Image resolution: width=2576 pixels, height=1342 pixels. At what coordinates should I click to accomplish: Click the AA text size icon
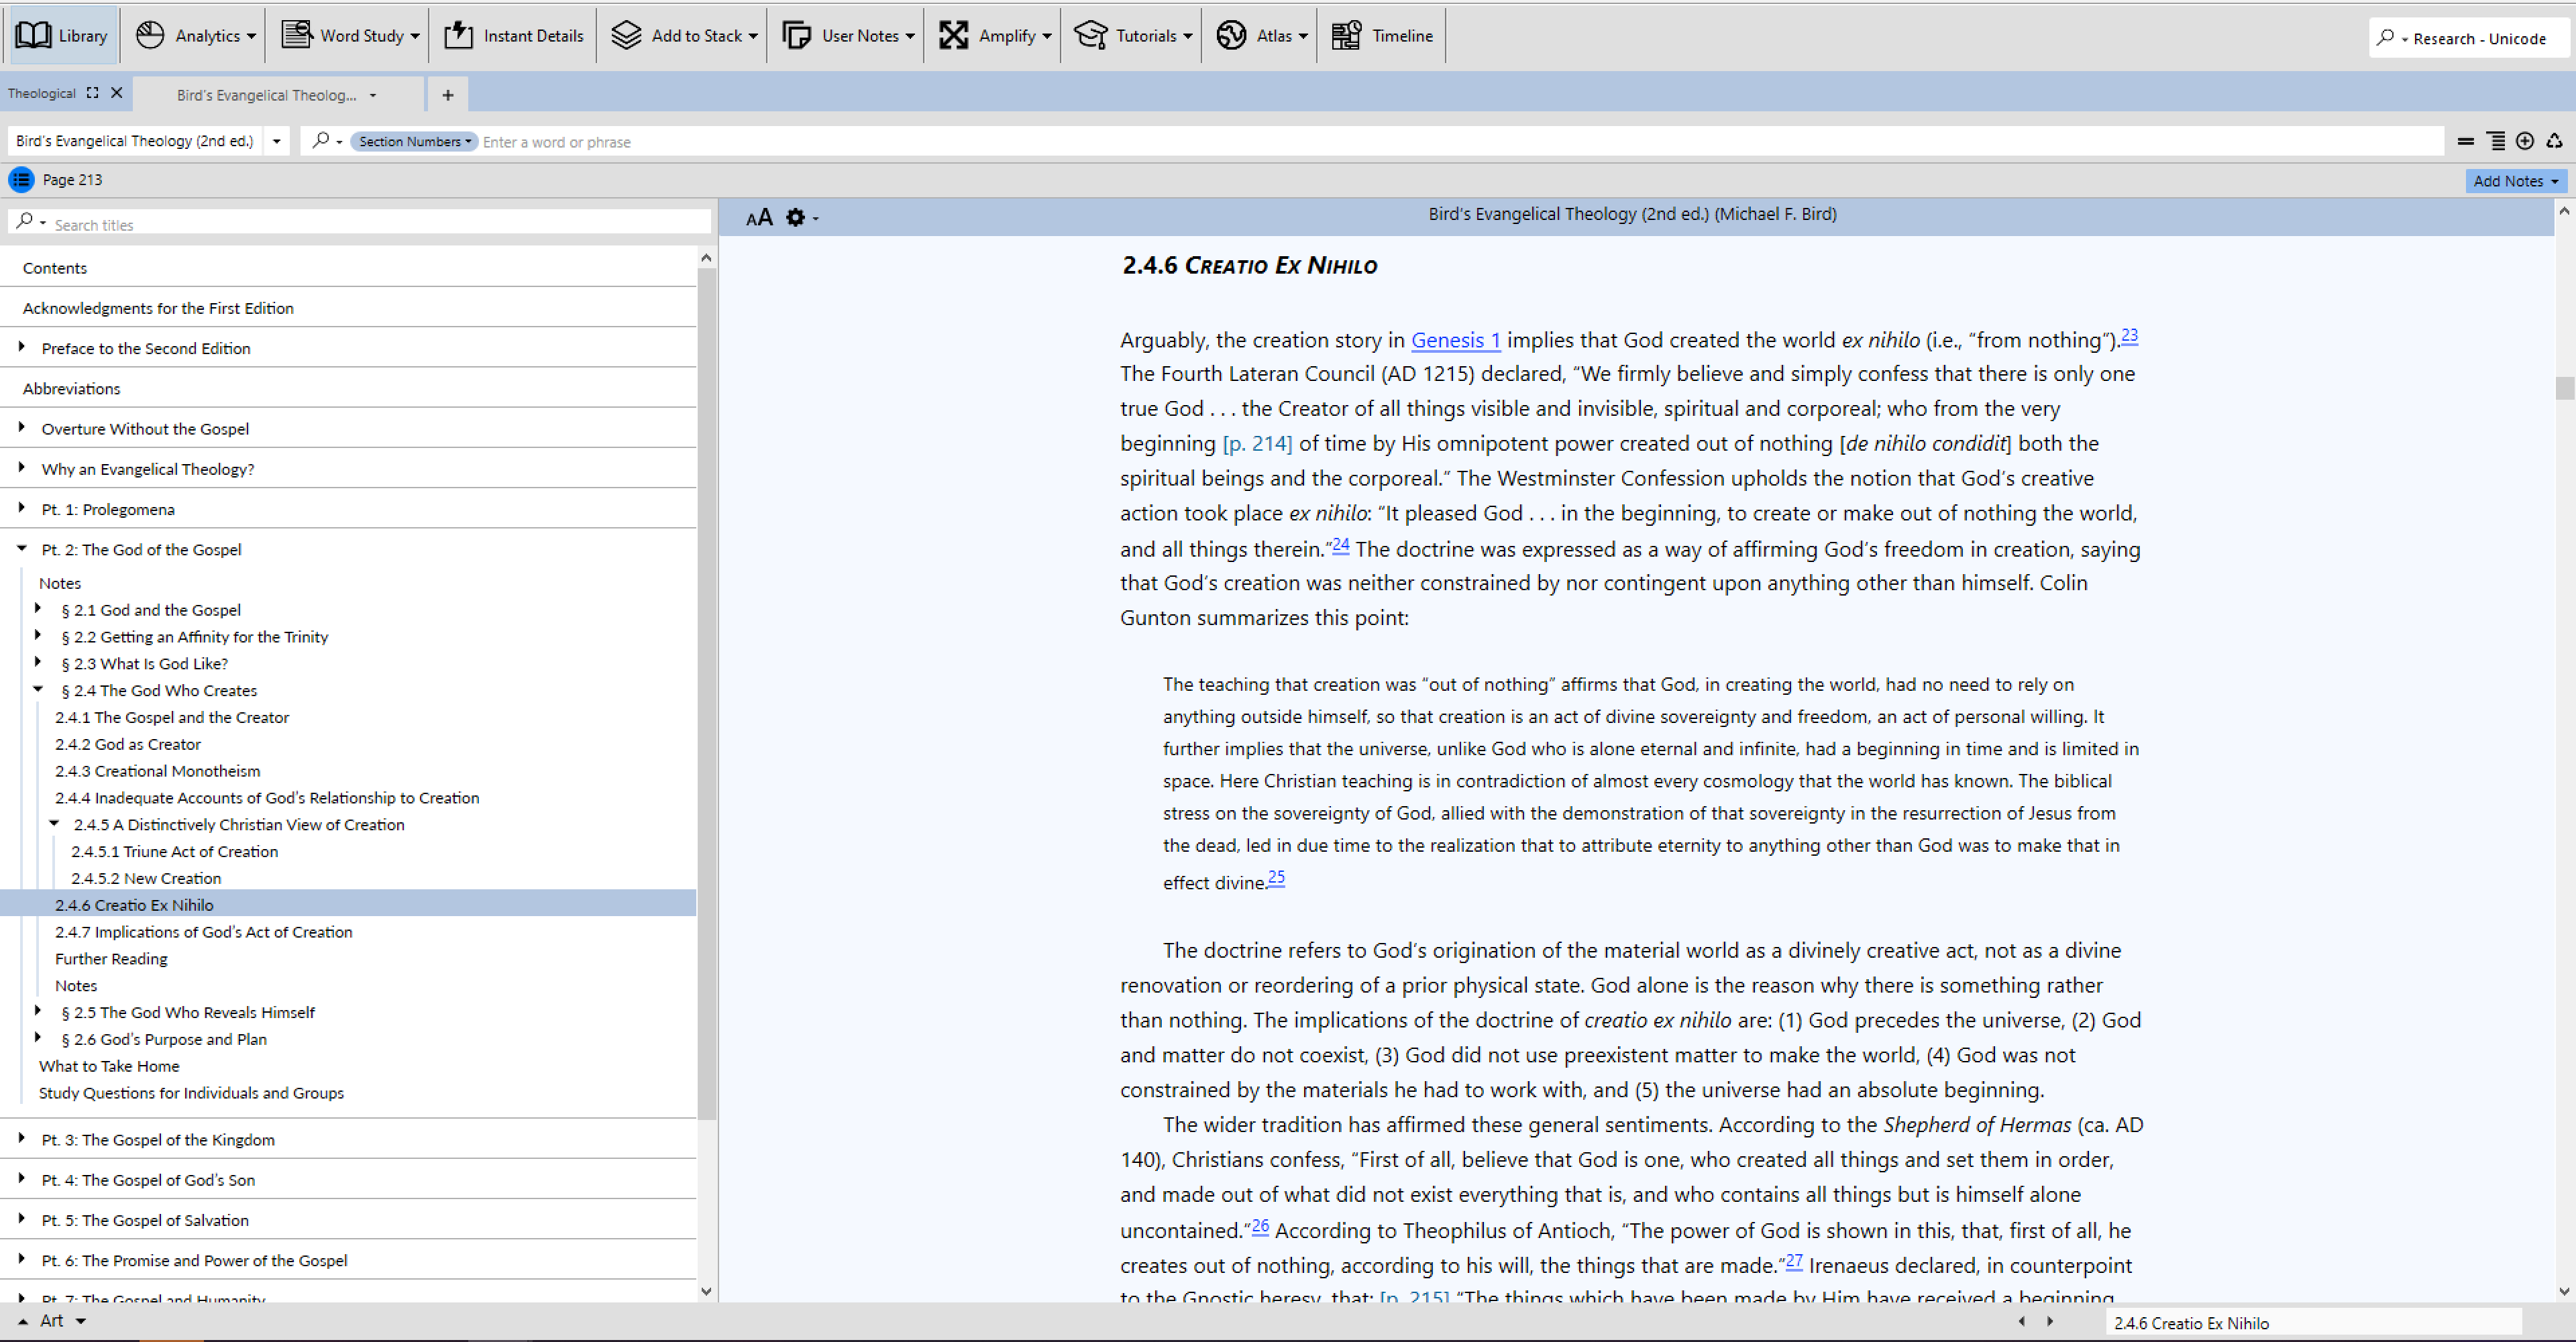759,217
